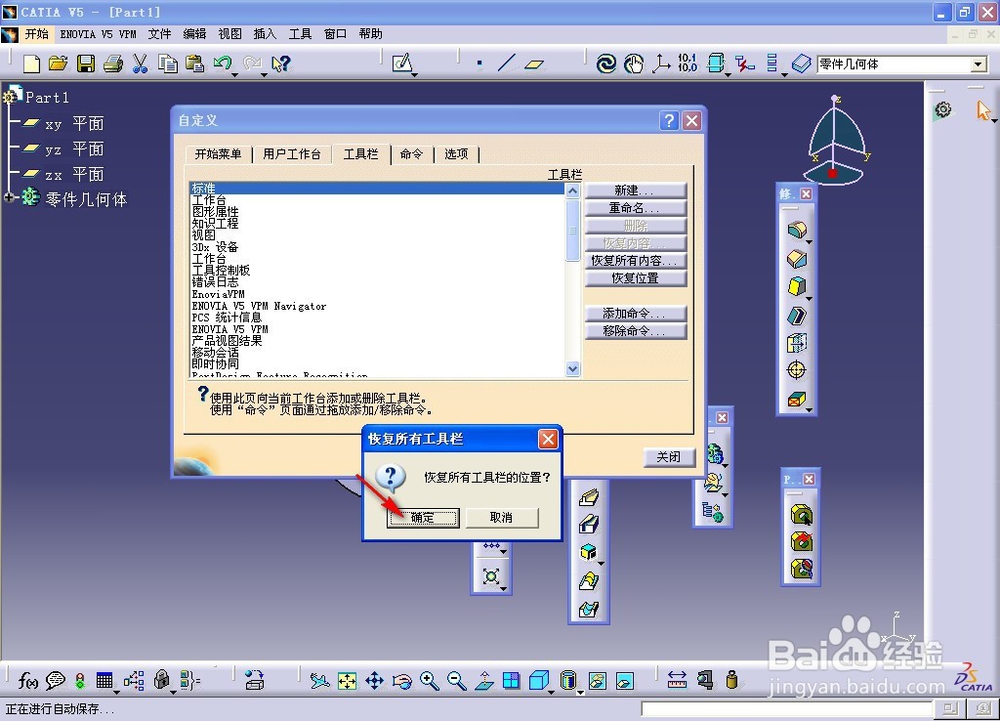Open the 零件几何体 combo box dropdown

pyautogui.click(x=978, y=64)
